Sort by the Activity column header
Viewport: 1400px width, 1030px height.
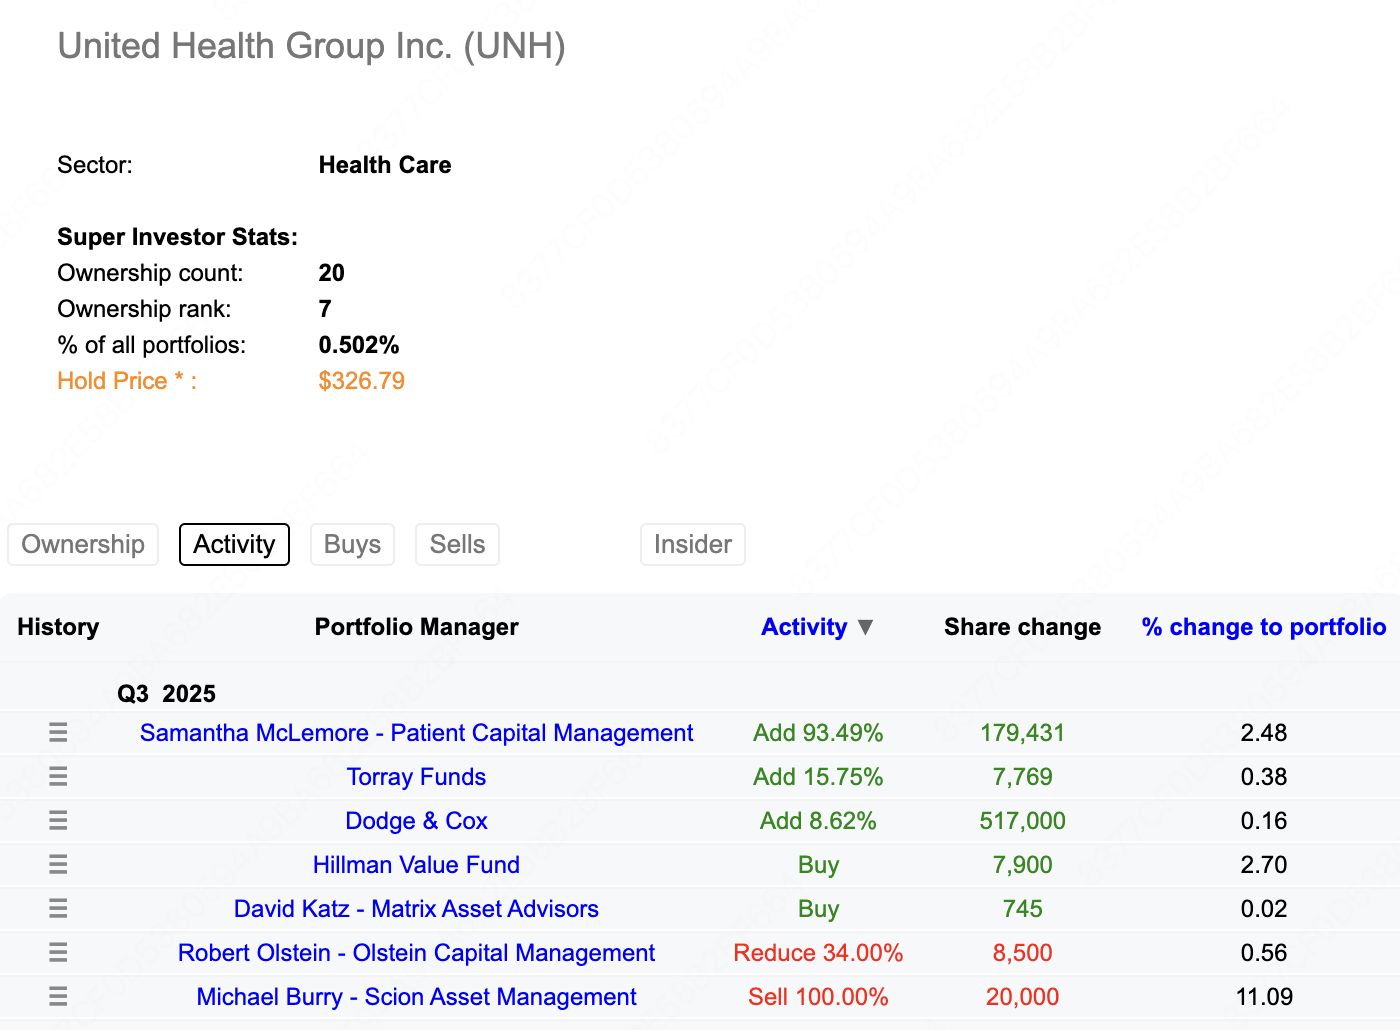tap(803, 627)
